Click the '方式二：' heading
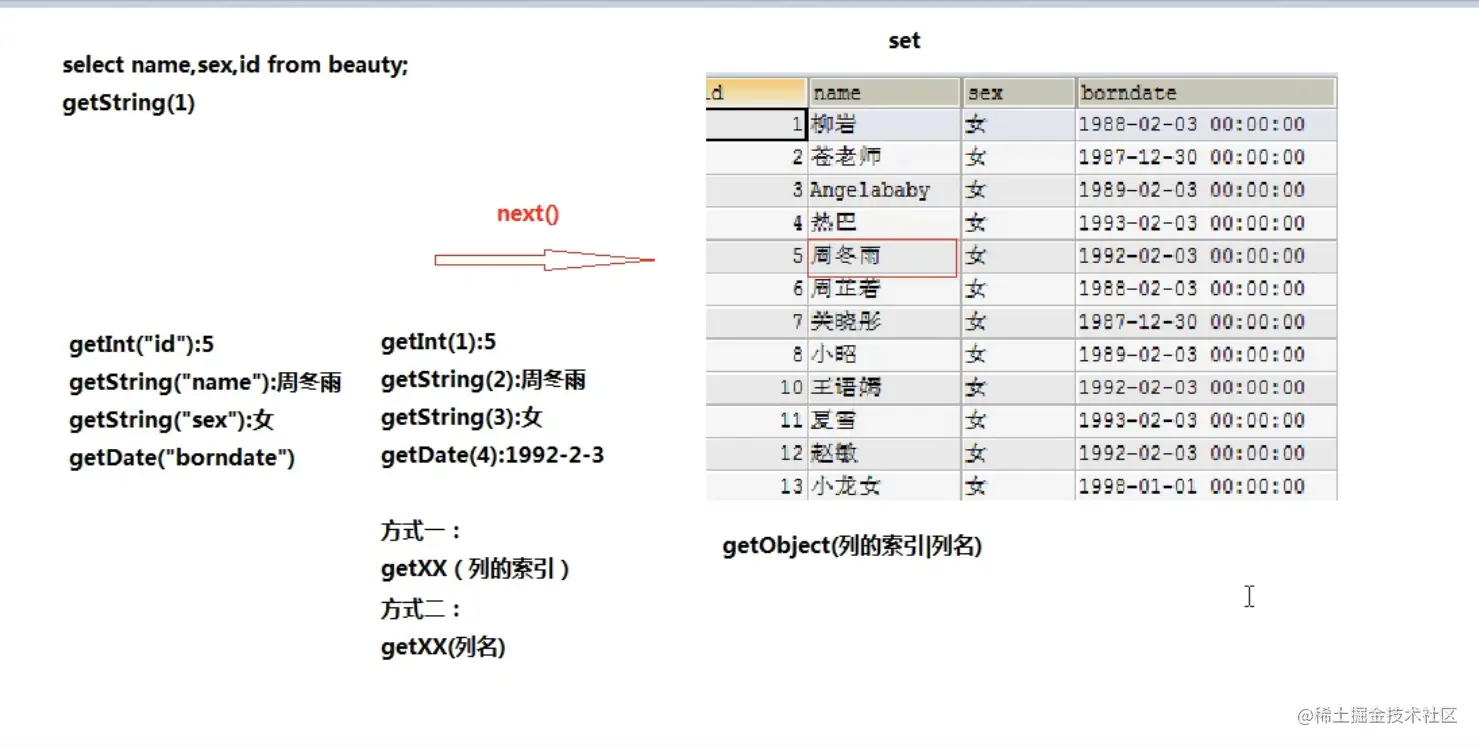1479x747 pixels. click(420, 609)
